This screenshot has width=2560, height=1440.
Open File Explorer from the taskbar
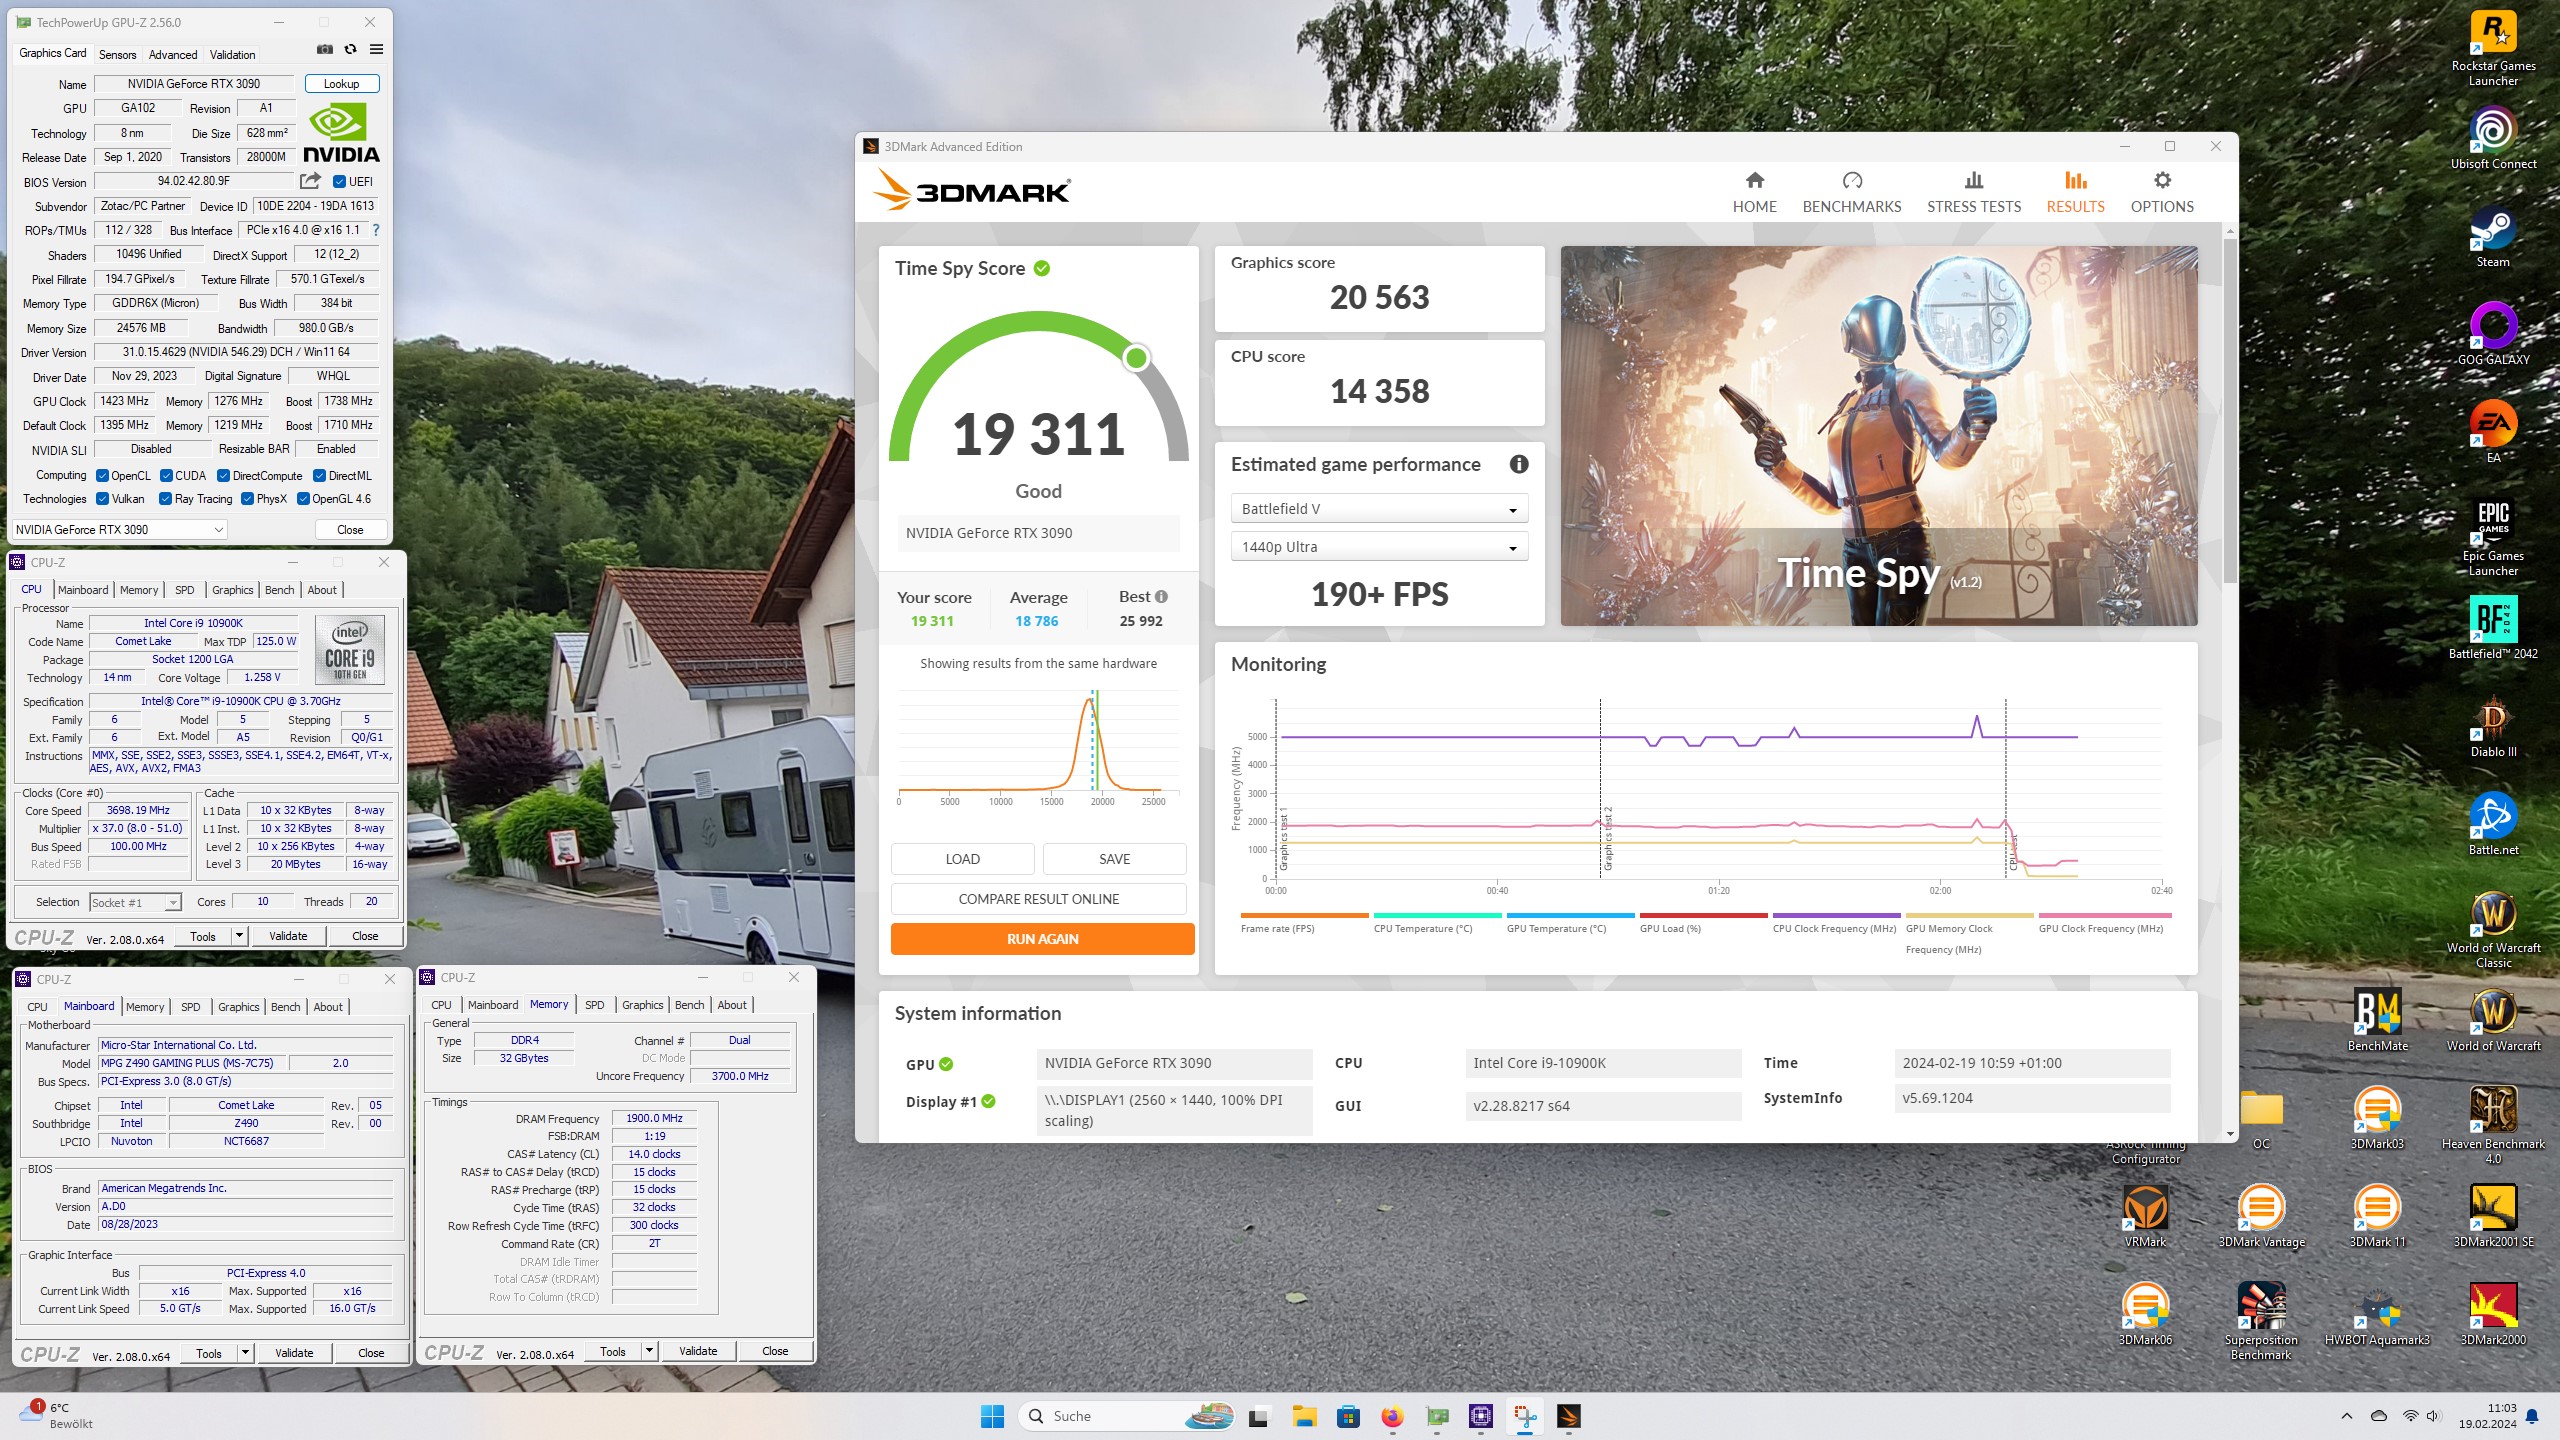(x=1303, y=1416)
